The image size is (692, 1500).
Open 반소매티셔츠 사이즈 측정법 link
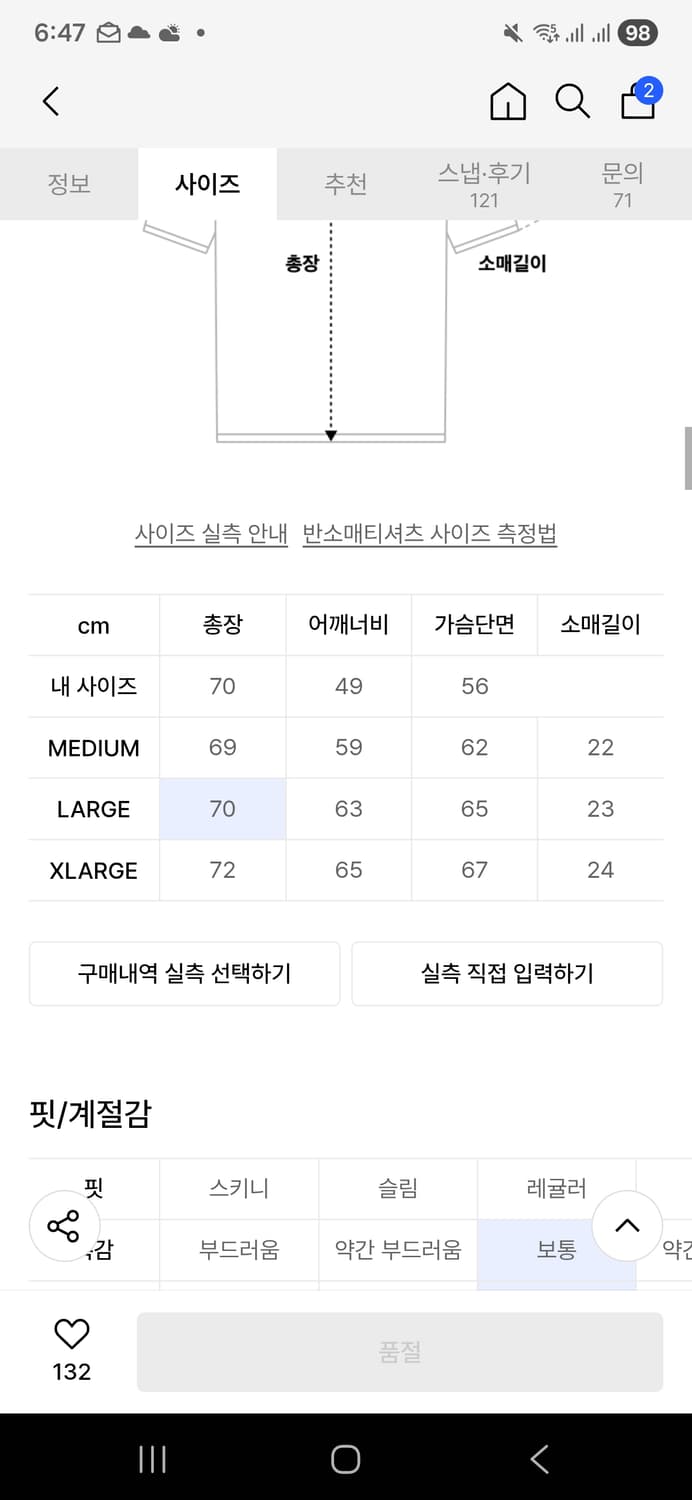430,534
